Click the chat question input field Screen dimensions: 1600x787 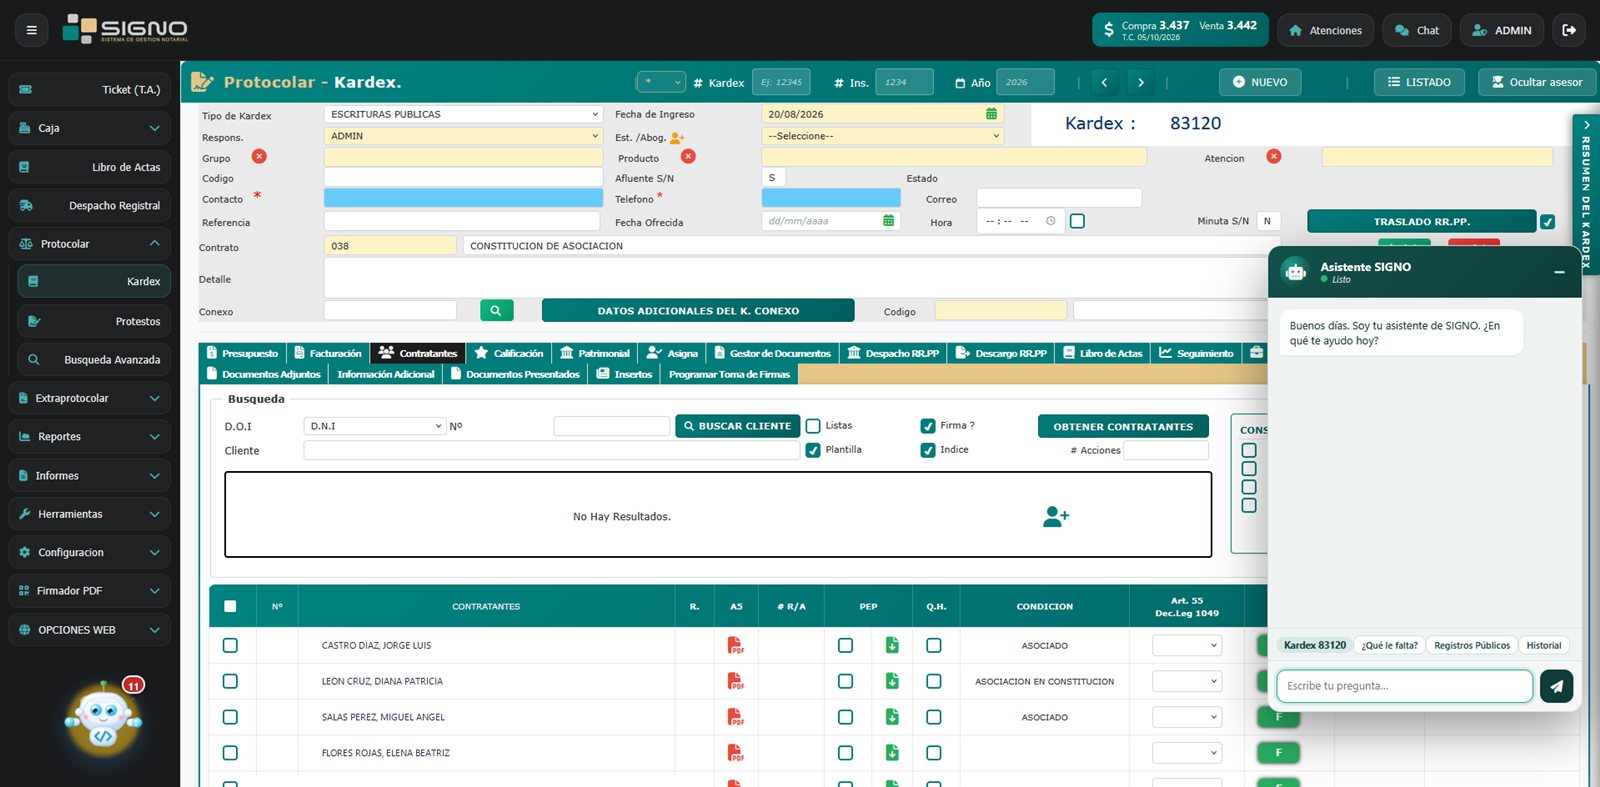coord(1405,686)
